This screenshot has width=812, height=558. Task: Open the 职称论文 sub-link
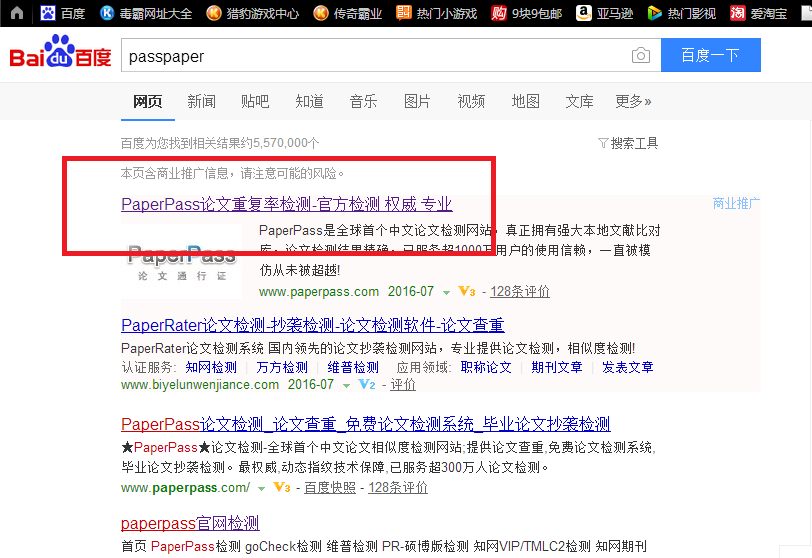coord(486,367)
